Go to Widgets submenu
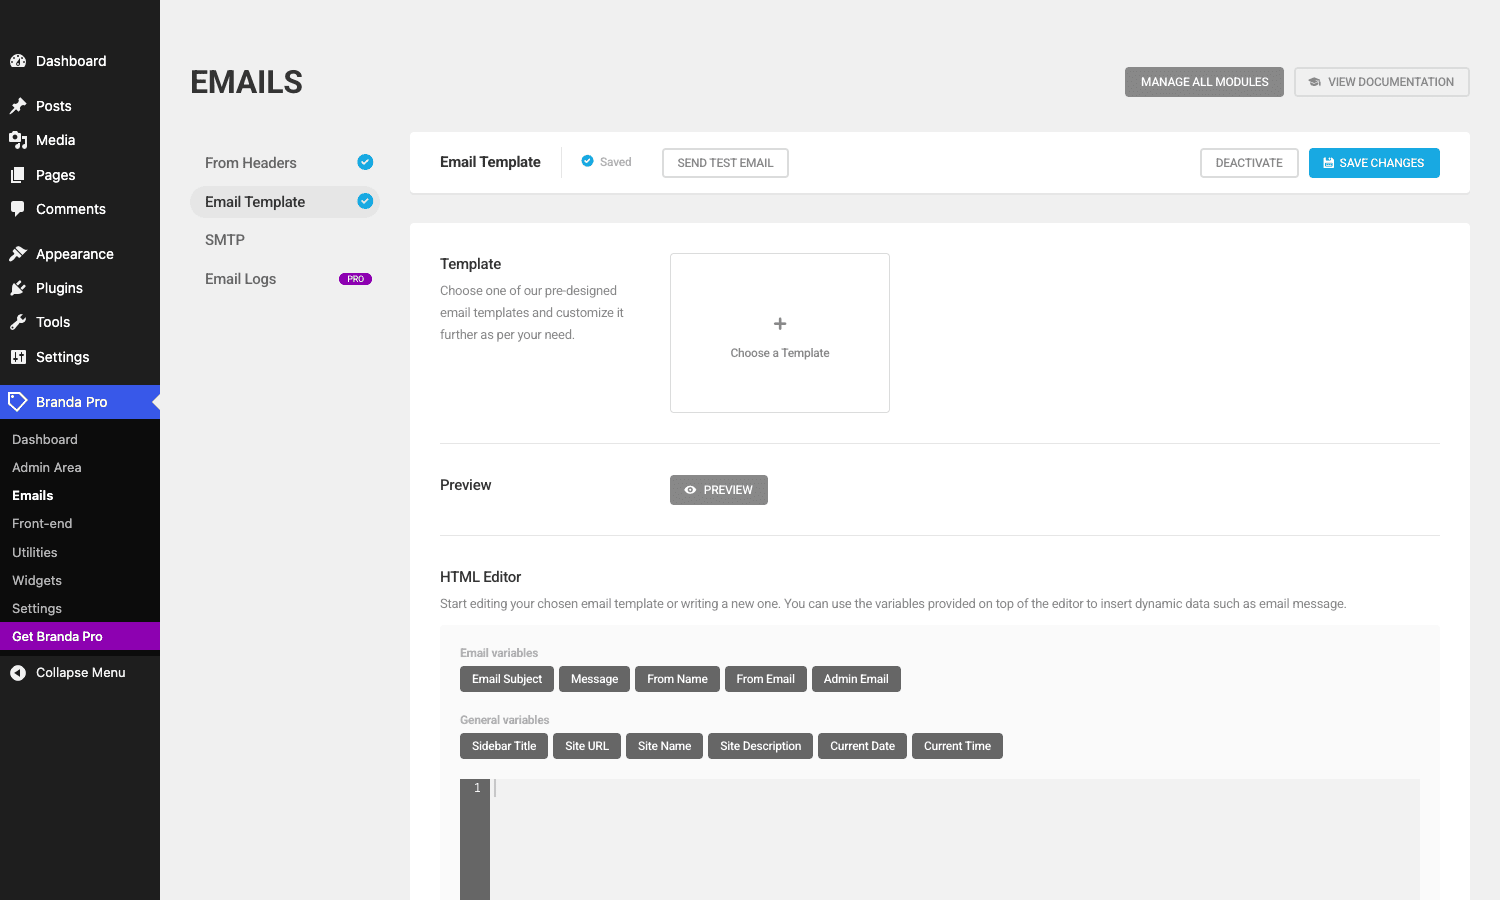The image size is (1500, 900). [80, 580]
